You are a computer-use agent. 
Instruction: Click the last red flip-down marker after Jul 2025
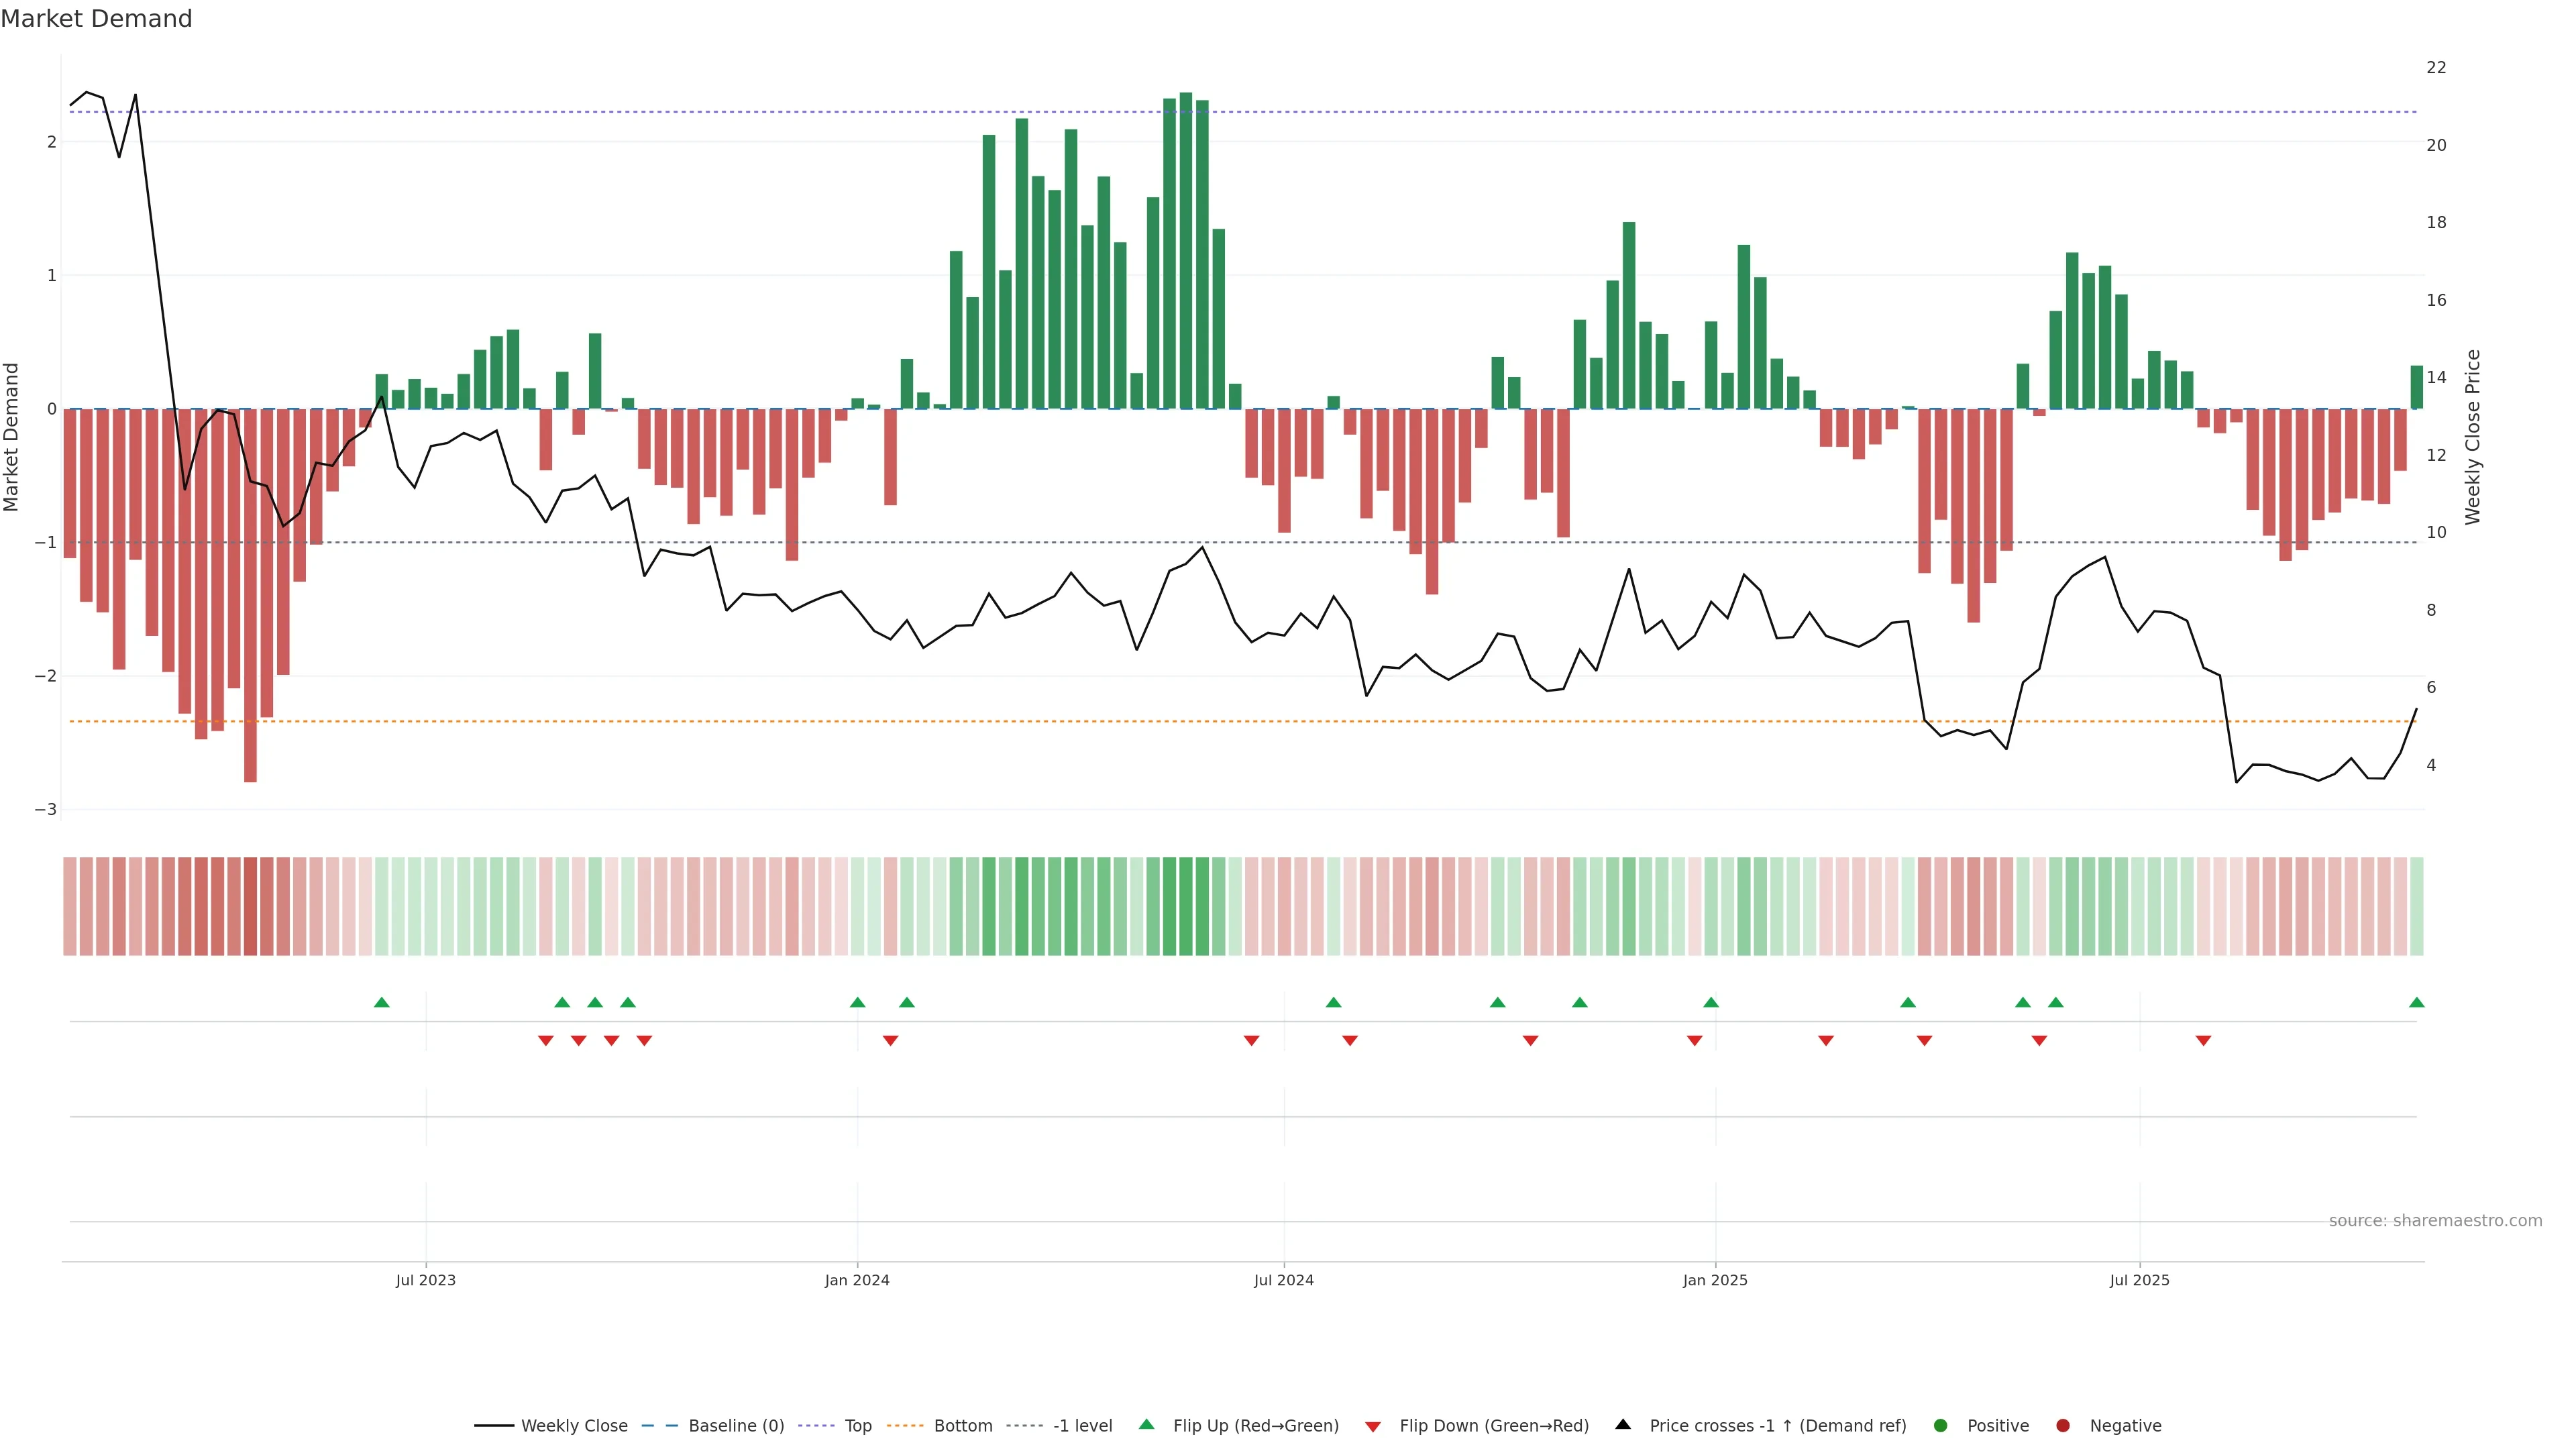(2203, 1041)
